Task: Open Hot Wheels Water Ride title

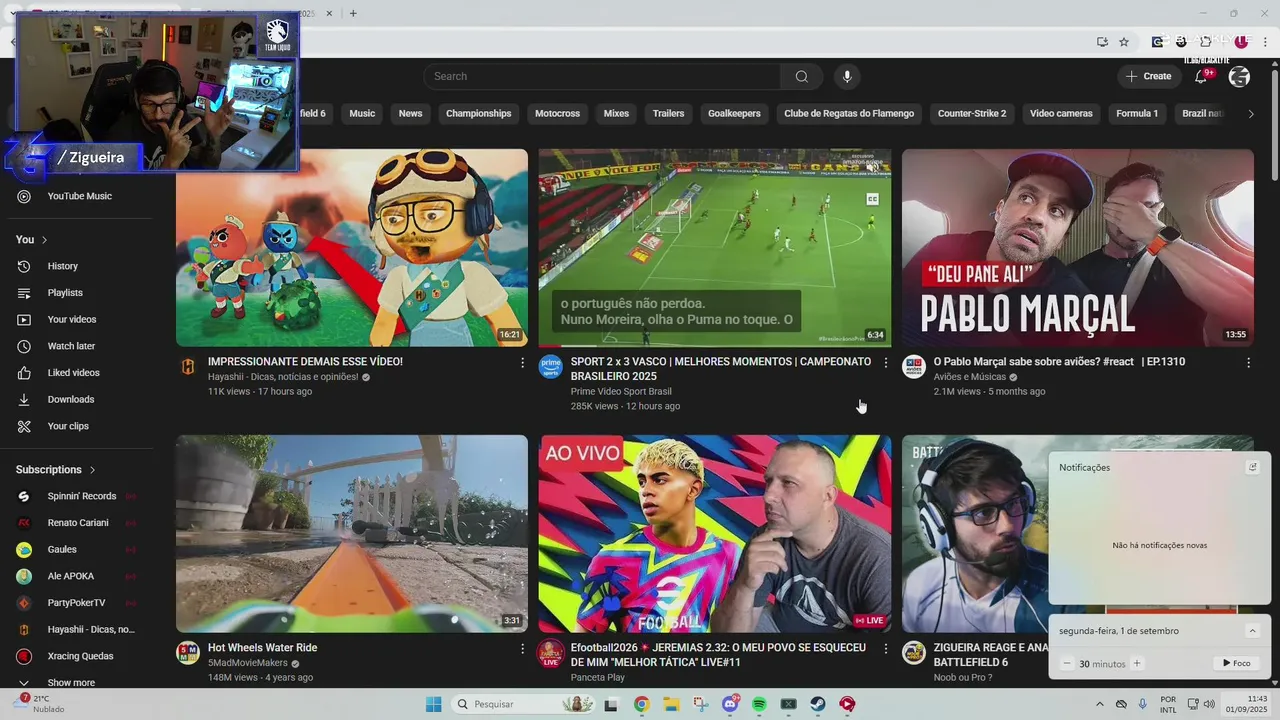Action: [x=262, y=648]
